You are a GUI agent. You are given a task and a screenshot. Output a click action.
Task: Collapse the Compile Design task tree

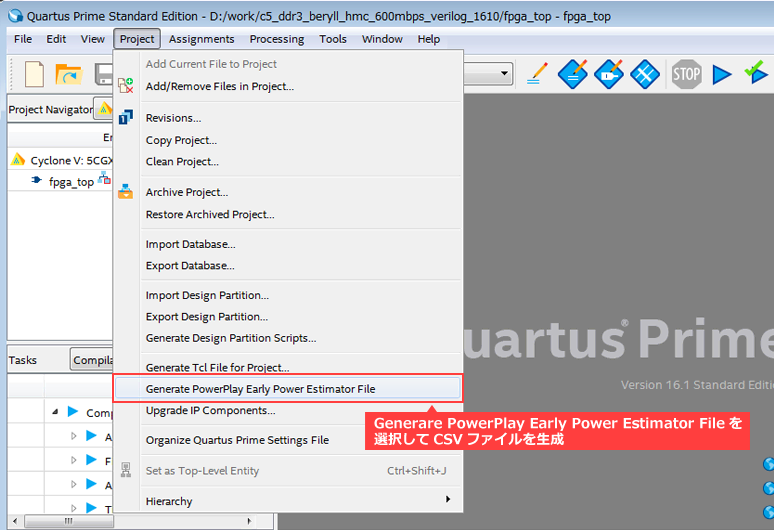[55, 411]
